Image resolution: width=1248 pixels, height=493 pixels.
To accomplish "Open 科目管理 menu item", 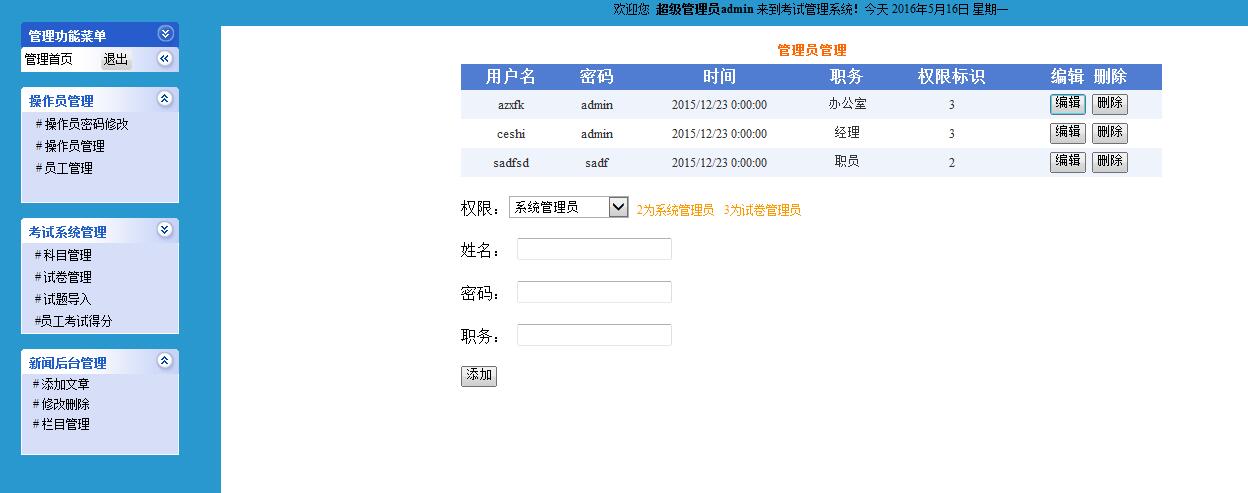I will pyautogui.click(x=67, y=255).
